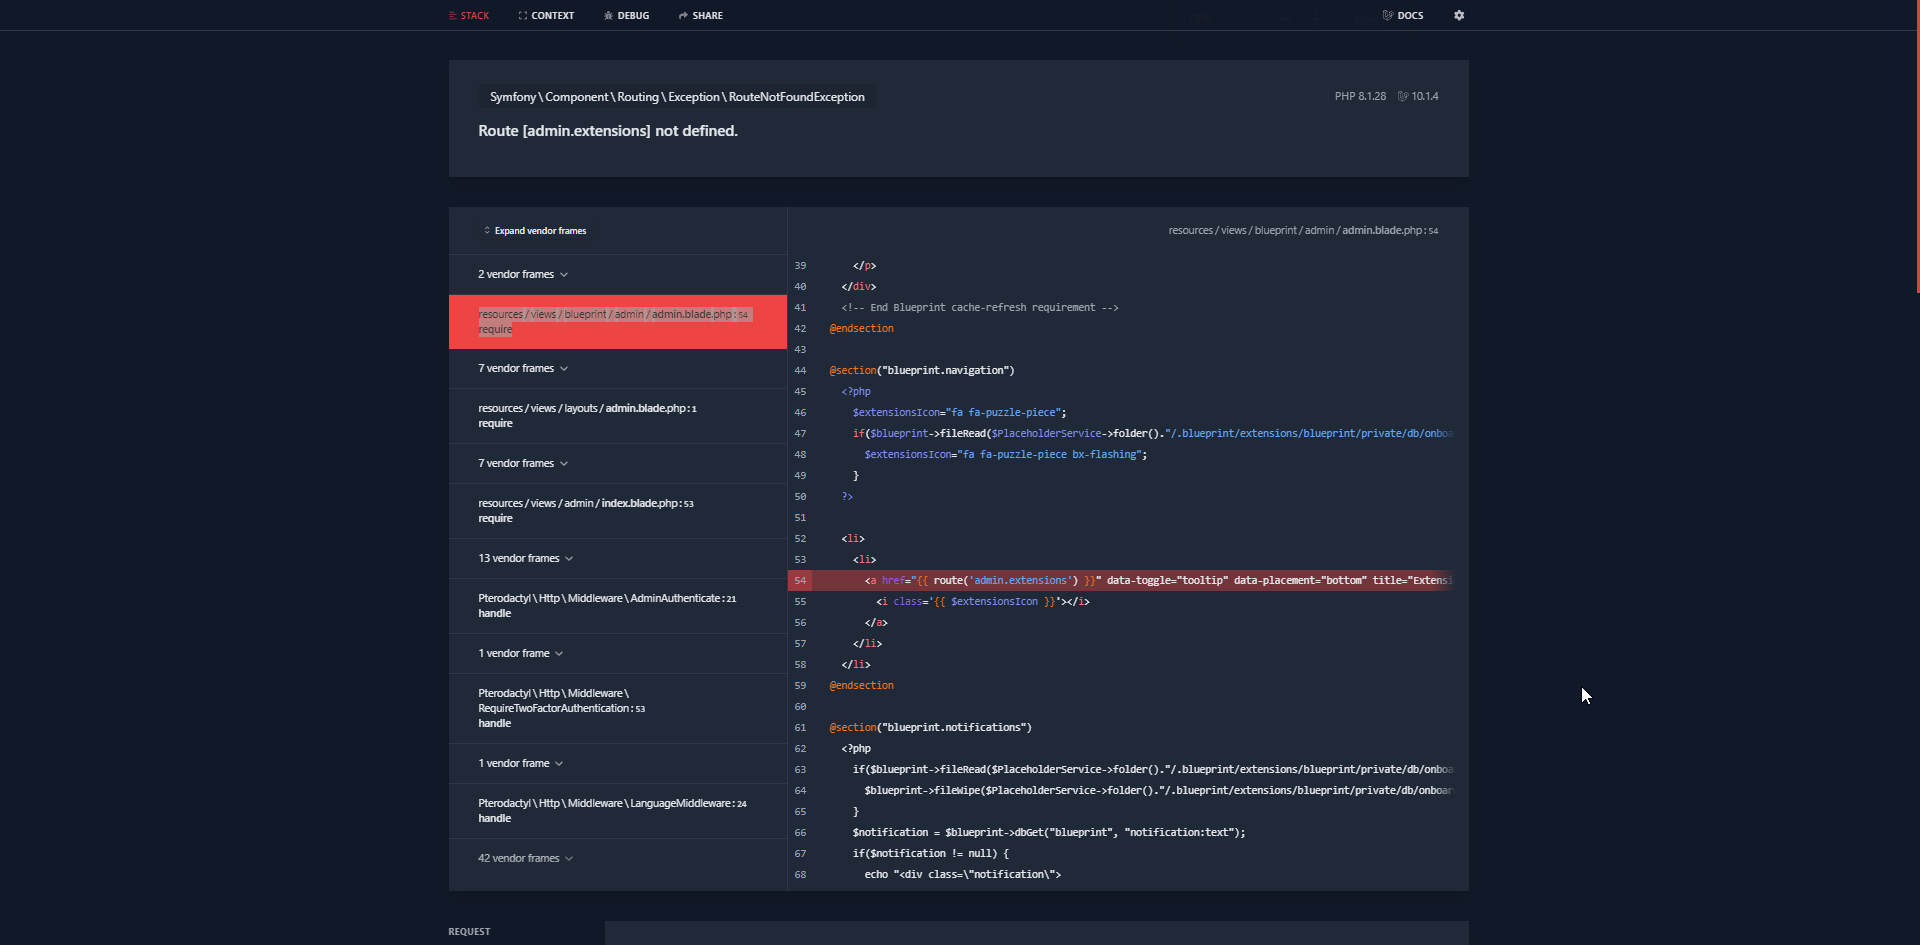Image resolution: width=1920 pixels, height=945 pixels.
Task: Expand the first 7 vendor frames group
Action: pos(618,368)
